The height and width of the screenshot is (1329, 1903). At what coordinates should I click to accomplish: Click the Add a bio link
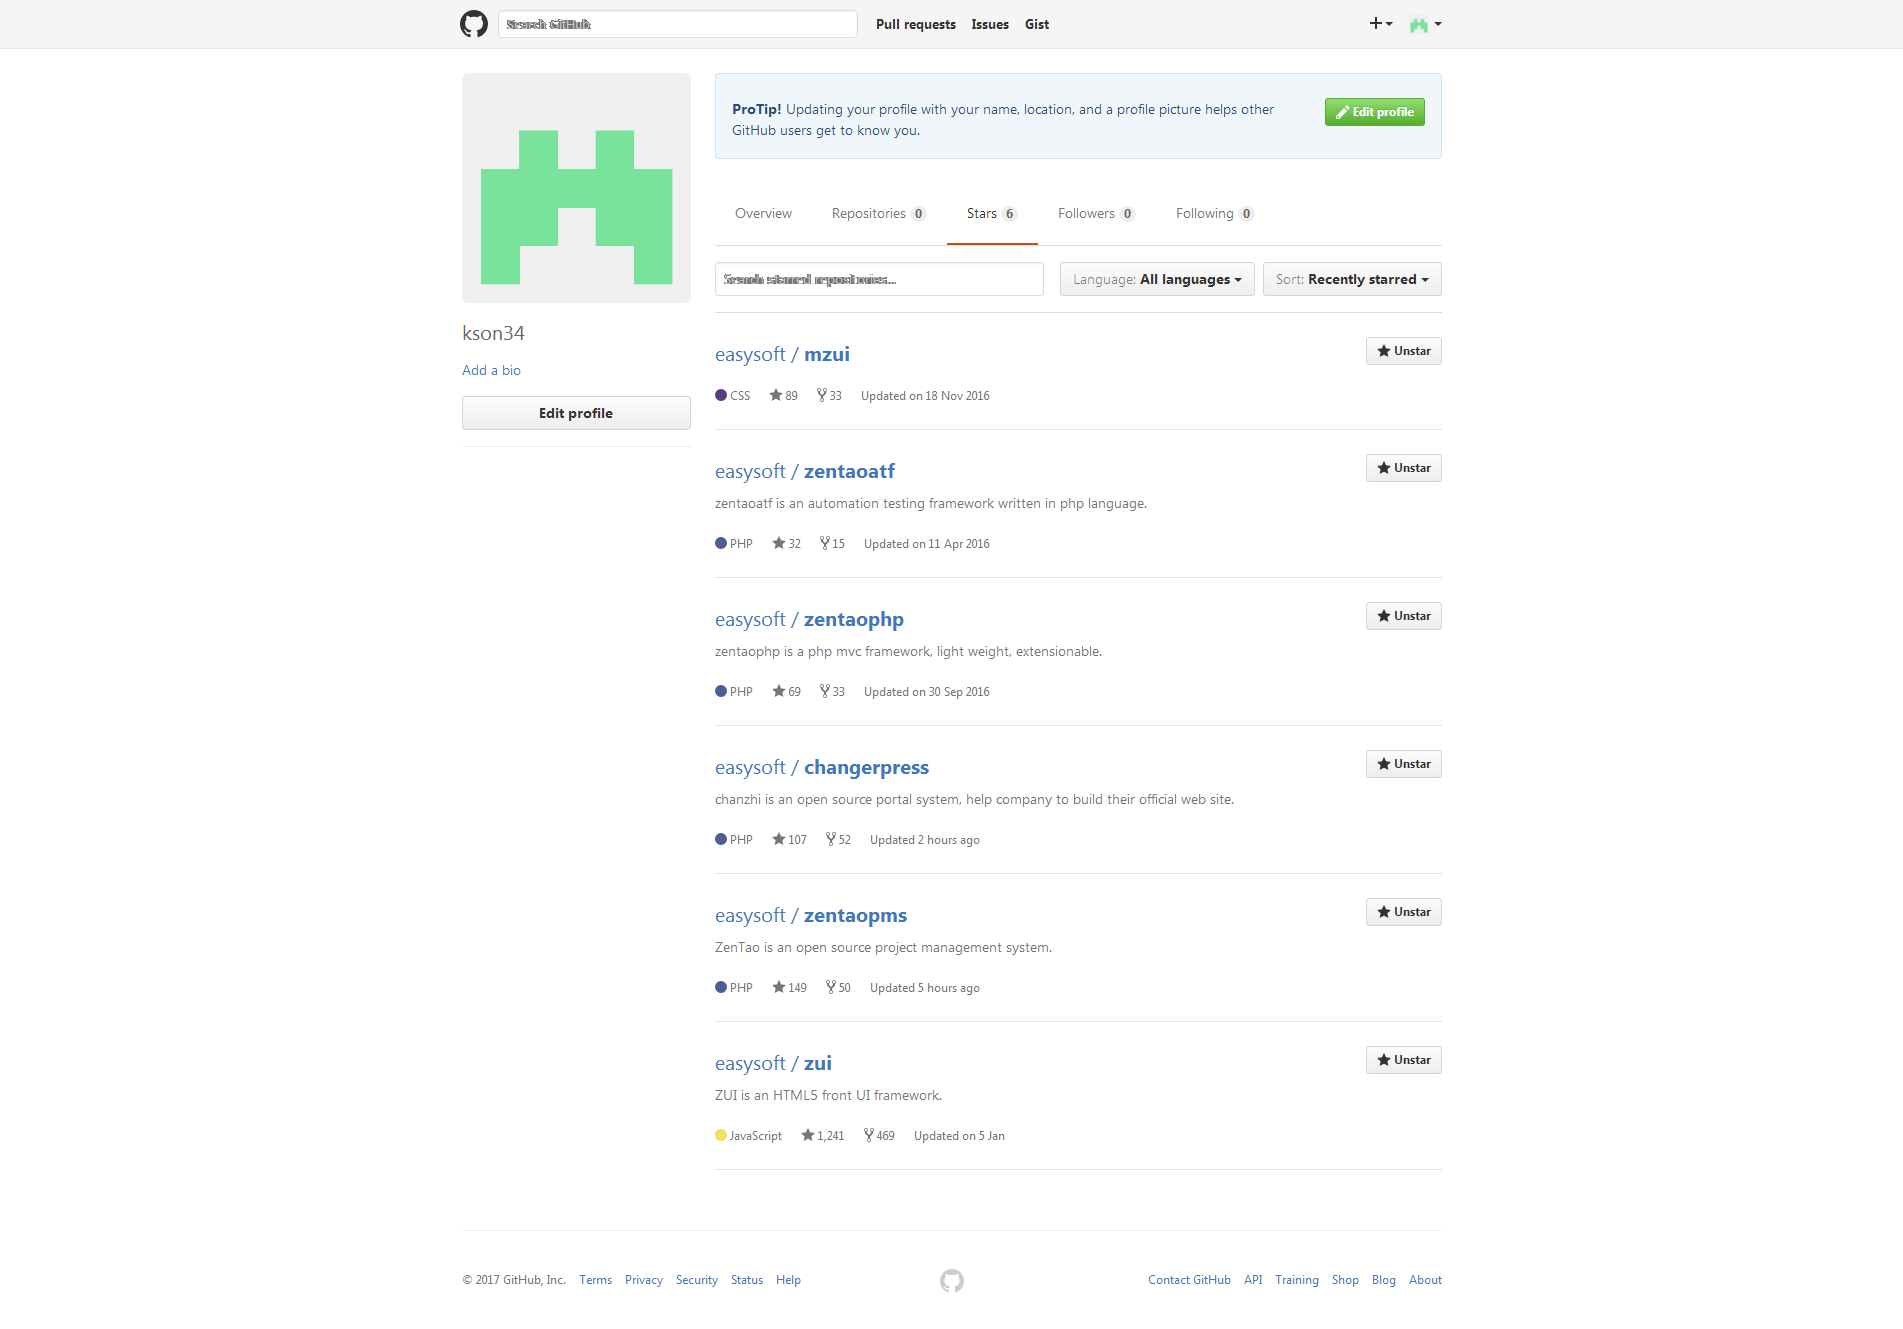(491, 370)
